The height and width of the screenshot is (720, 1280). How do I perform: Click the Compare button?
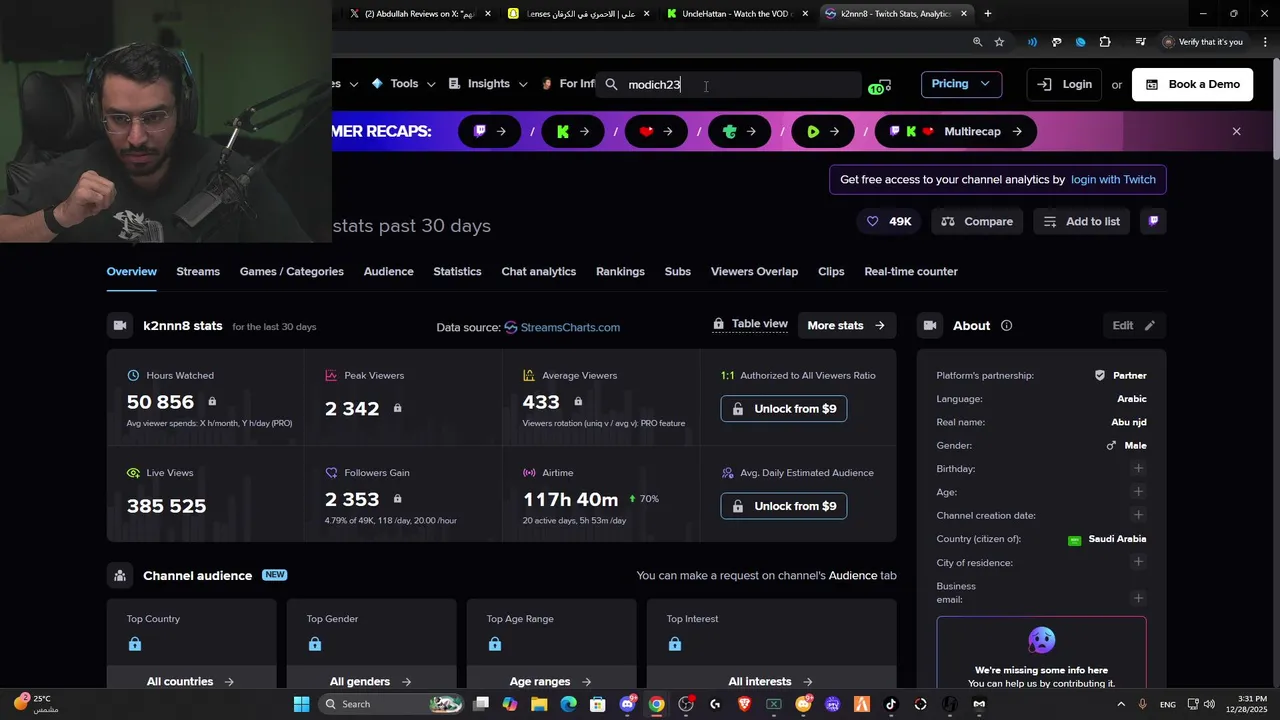pyautogui.click(x=977, y=221)
